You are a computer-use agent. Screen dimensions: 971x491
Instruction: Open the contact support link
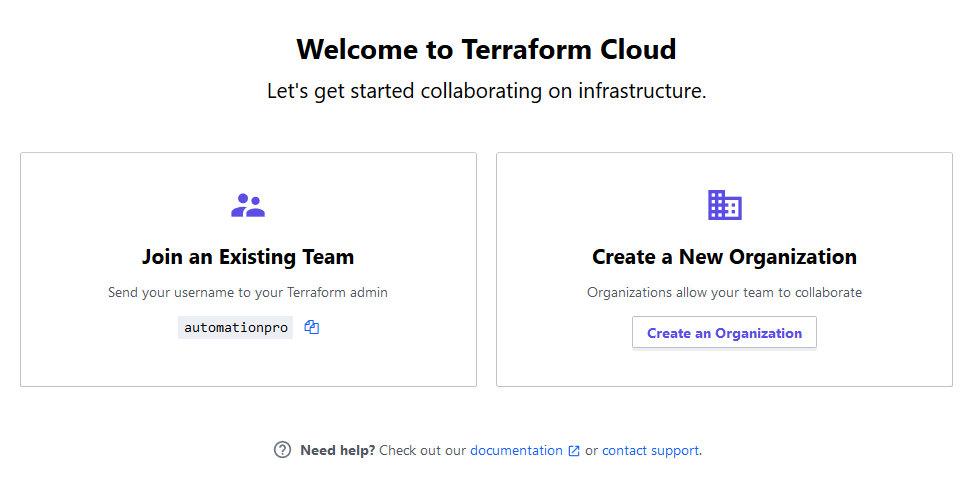pyautogui.click(x=650, y=450)
